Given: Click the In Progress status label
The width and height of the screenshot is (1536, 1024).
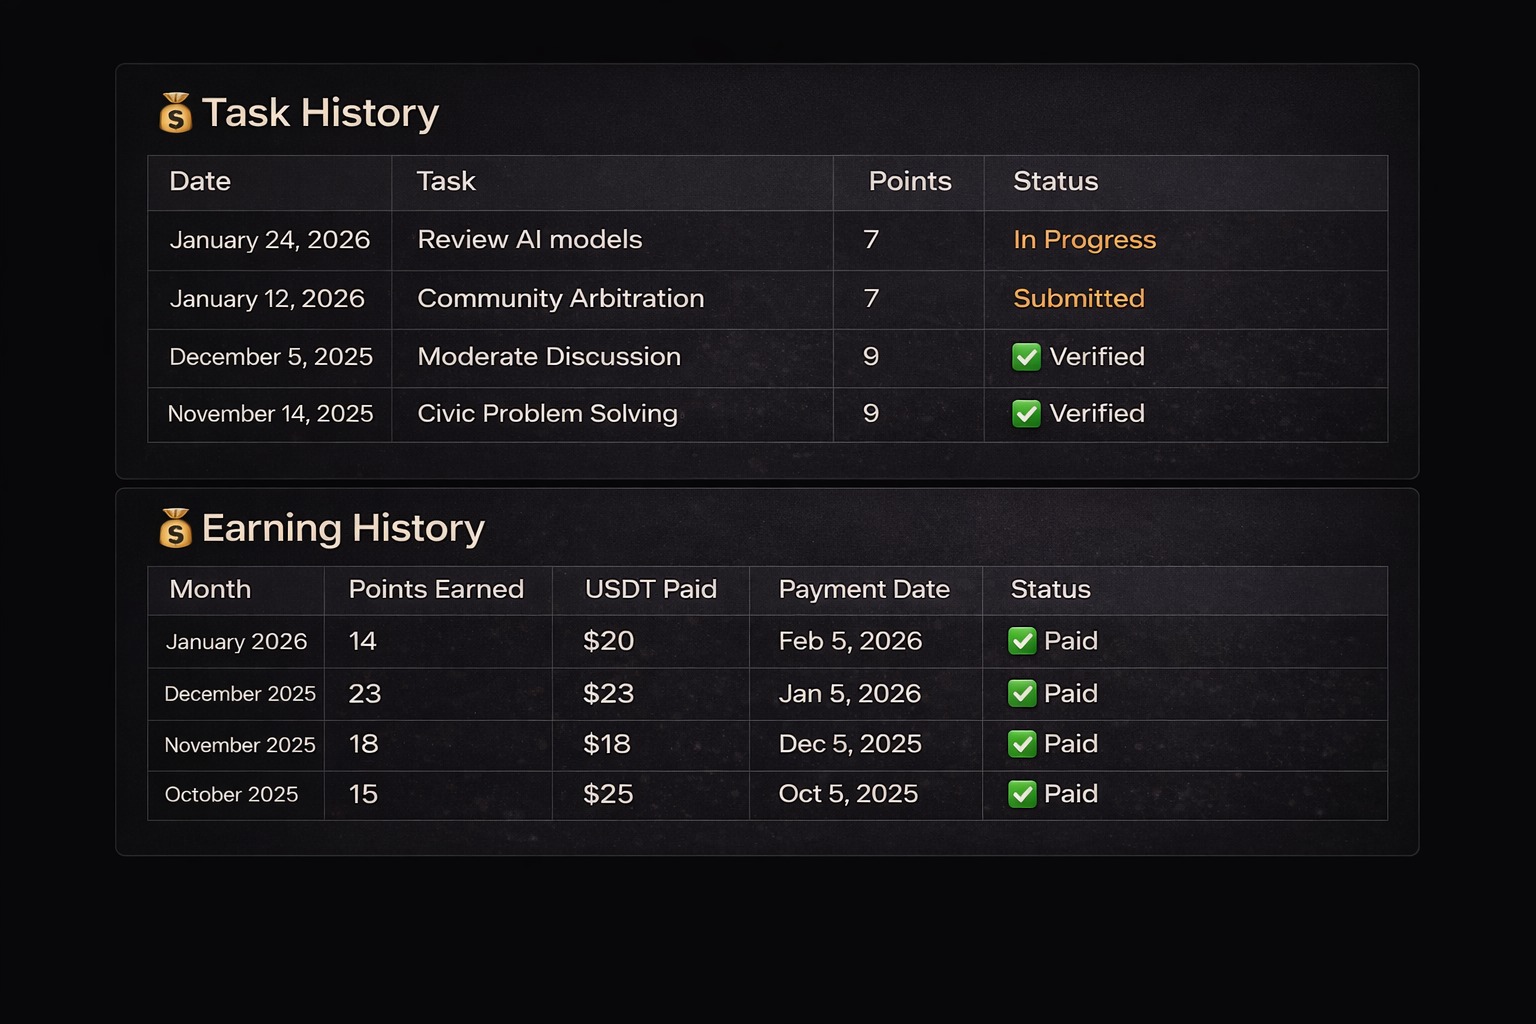Looking at the screenshot, I should [1084, 240].
